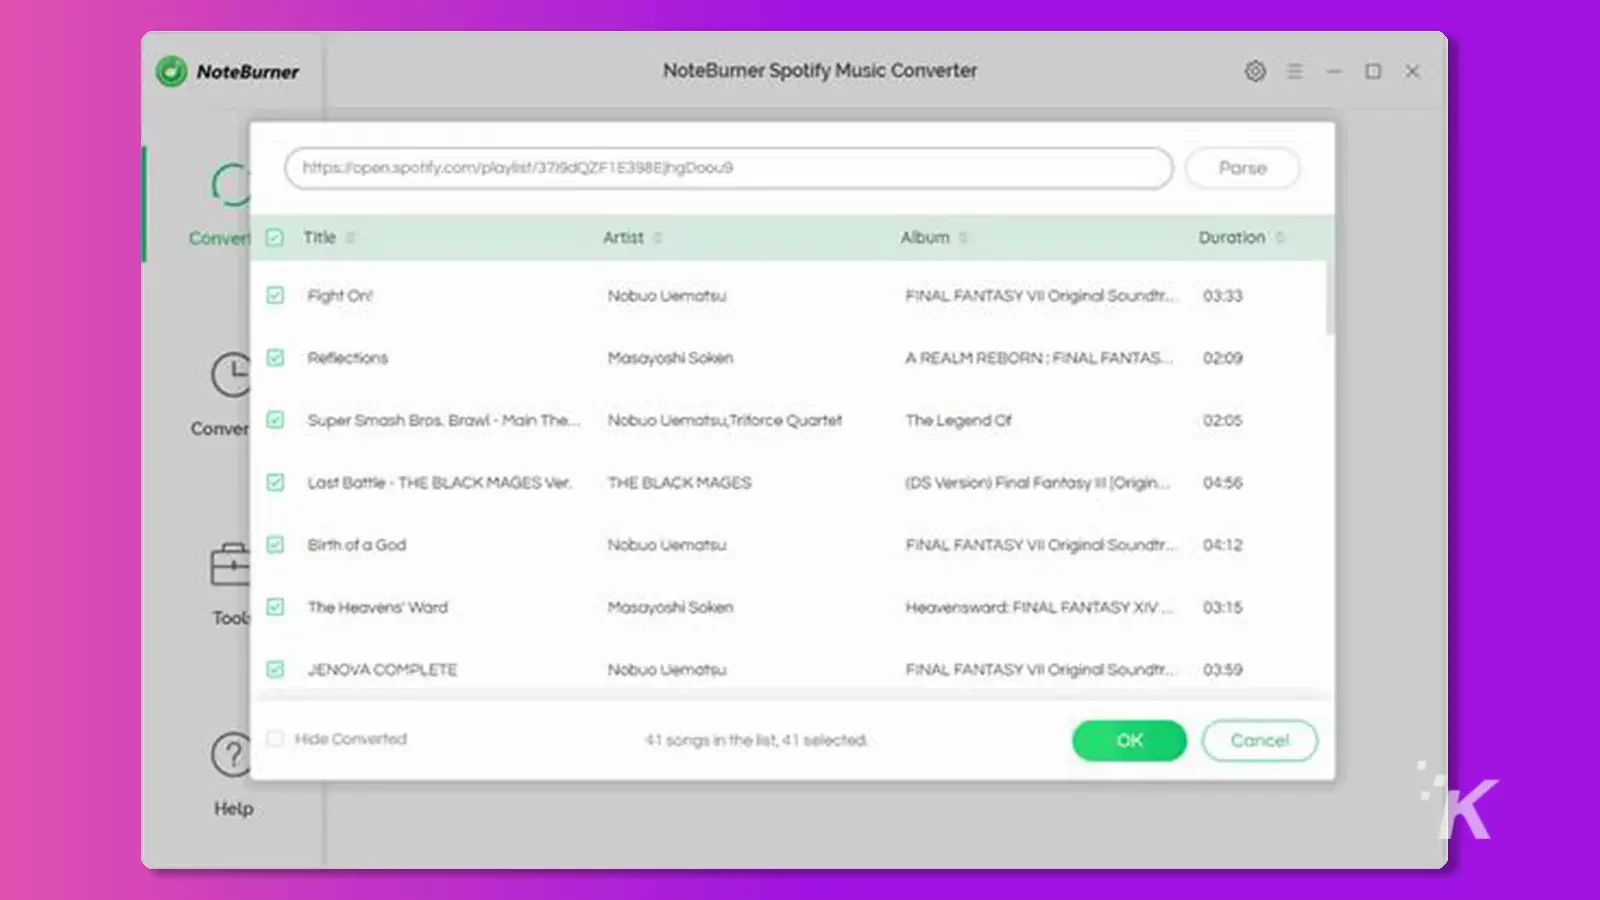Viewport: 1600px width, 900px height.
Task: Select the 'Reflections' title text
Action: pyautogui.click(x=347, y=358)
